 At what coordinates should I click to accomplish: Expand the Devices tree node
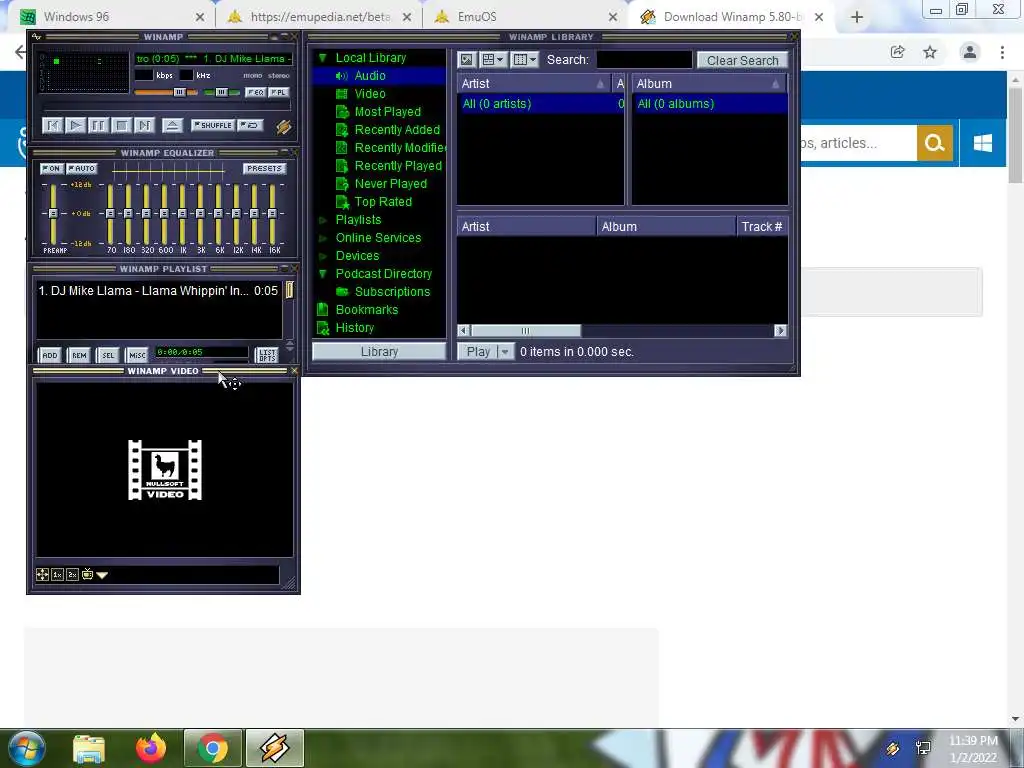323,256
